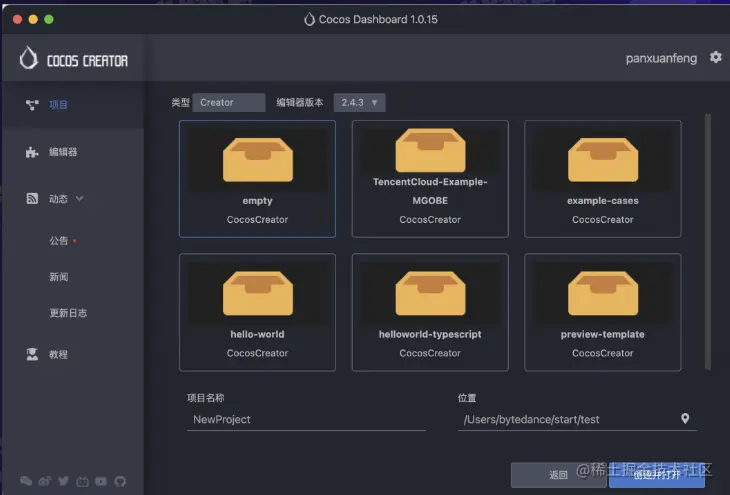Collapse the 动态 section chevron
Screen dimensions: 730x495
[x=80, y=198]
